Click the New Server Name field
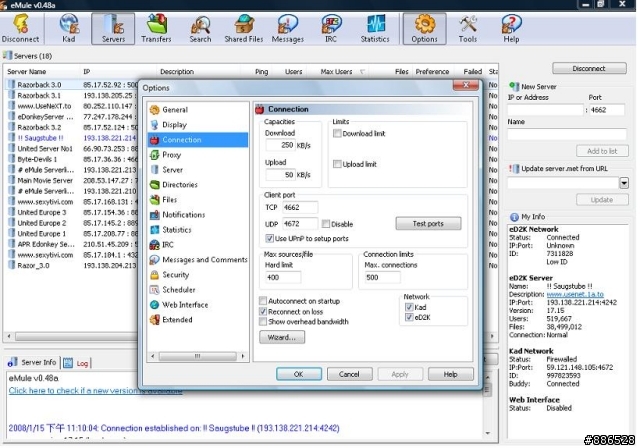The height and width of the screenshot is (448, 640). (x=567, y=134)
